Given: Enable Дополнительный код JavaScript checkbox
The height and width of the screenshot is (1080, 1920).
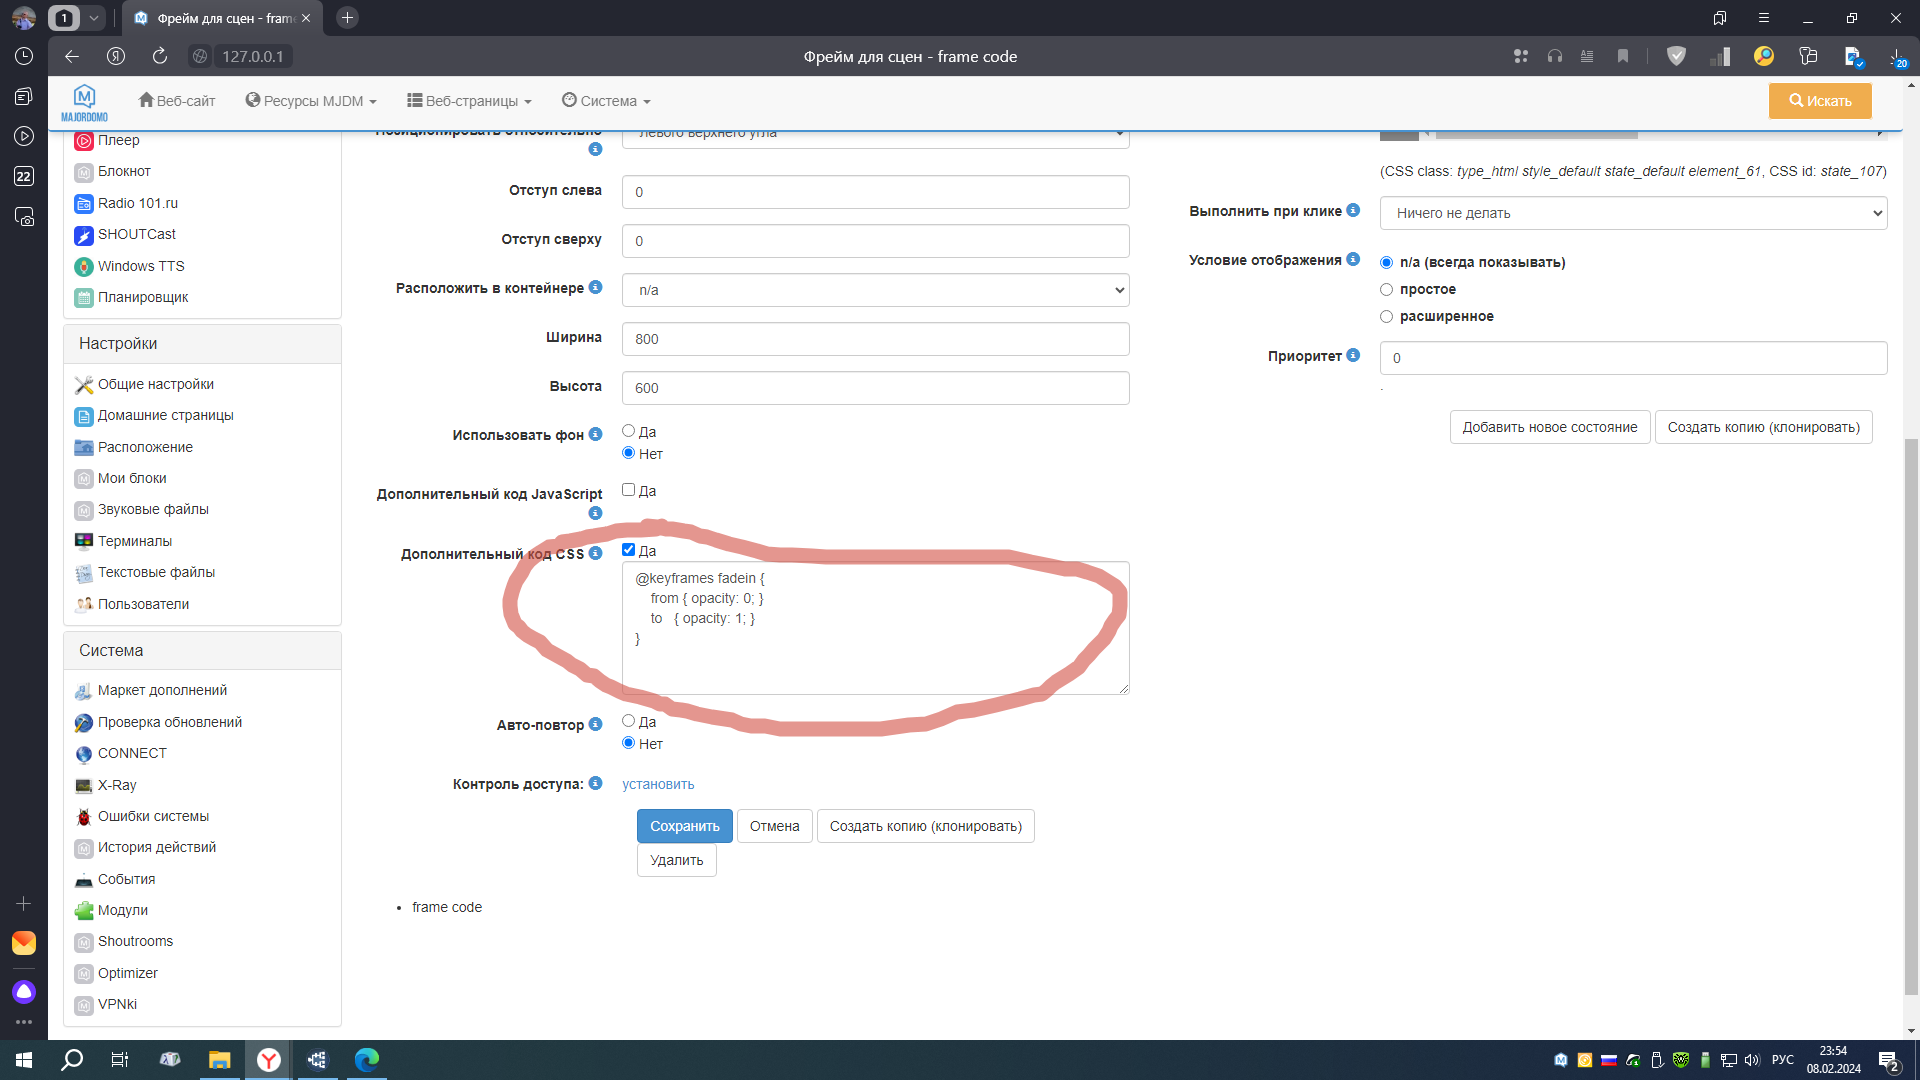Looking at the screenshot, I should 628,490.
